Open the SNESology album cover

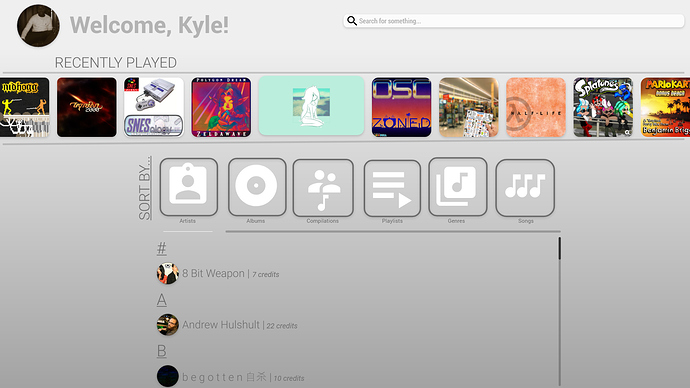coord(154,107)
